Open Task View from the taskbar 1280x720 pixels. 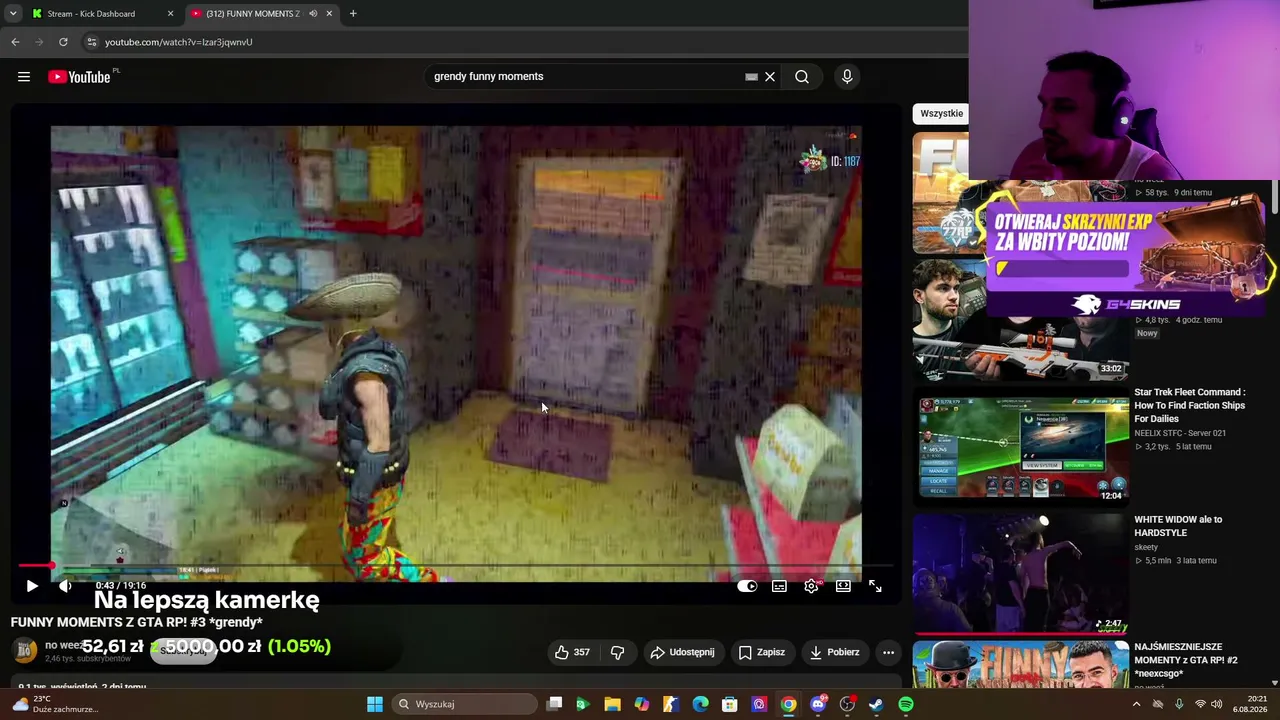[x=555, y=704]
